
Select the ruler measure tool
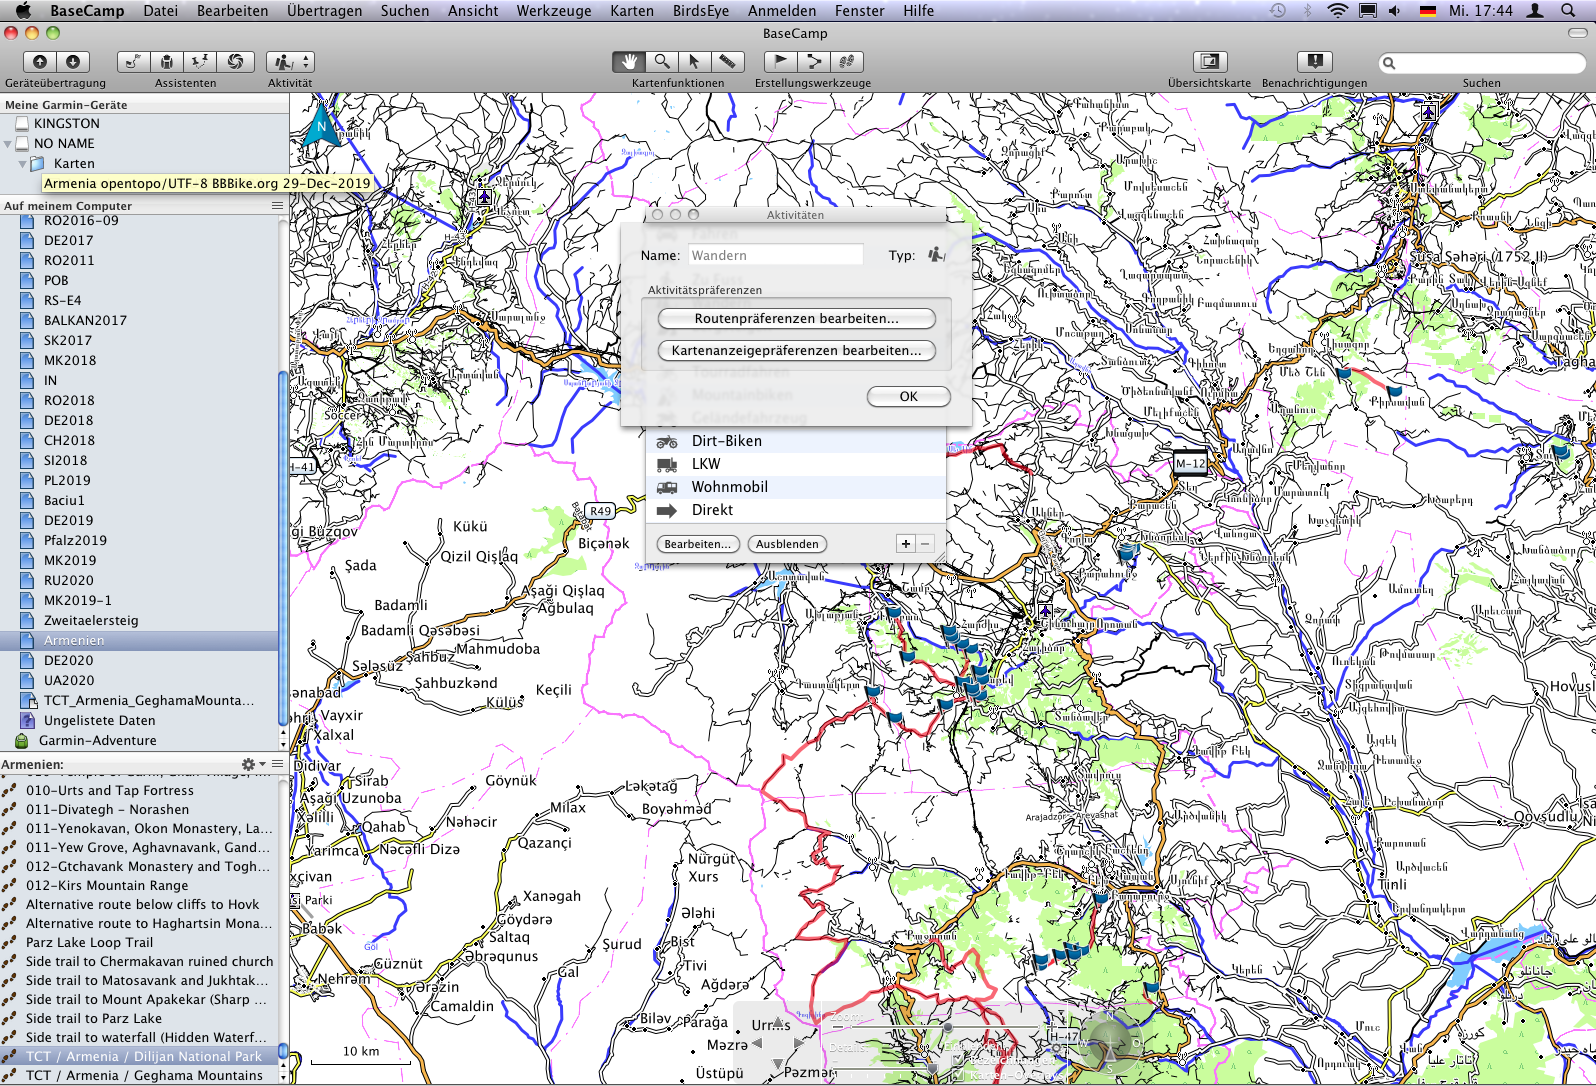(727, 62)
